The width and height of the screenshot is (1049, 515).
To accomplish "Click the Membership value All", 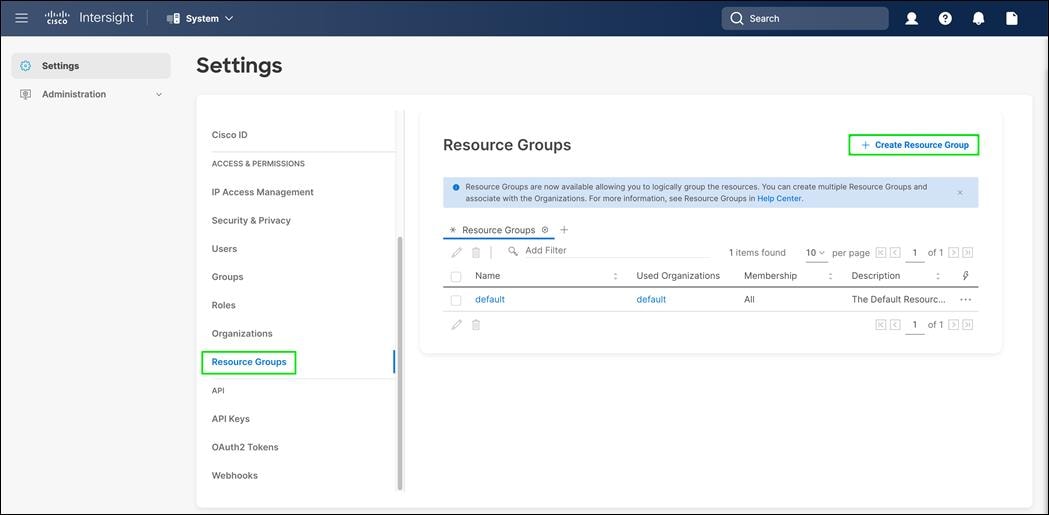I will click(749, 300).
